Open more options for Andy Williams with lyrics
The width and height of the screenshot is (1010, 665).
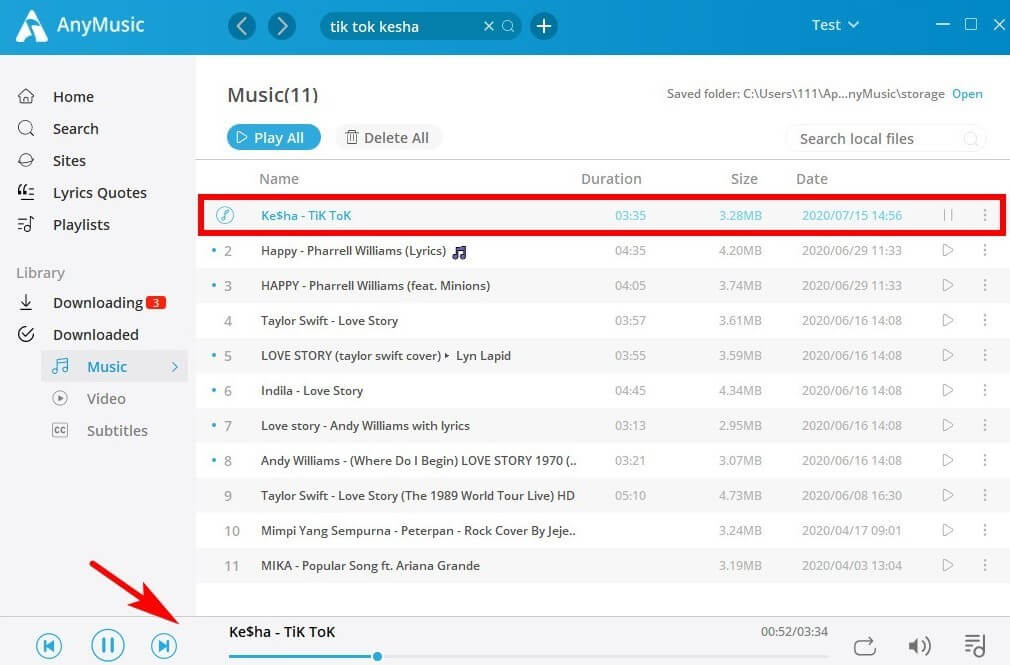(x=985, y=425)
